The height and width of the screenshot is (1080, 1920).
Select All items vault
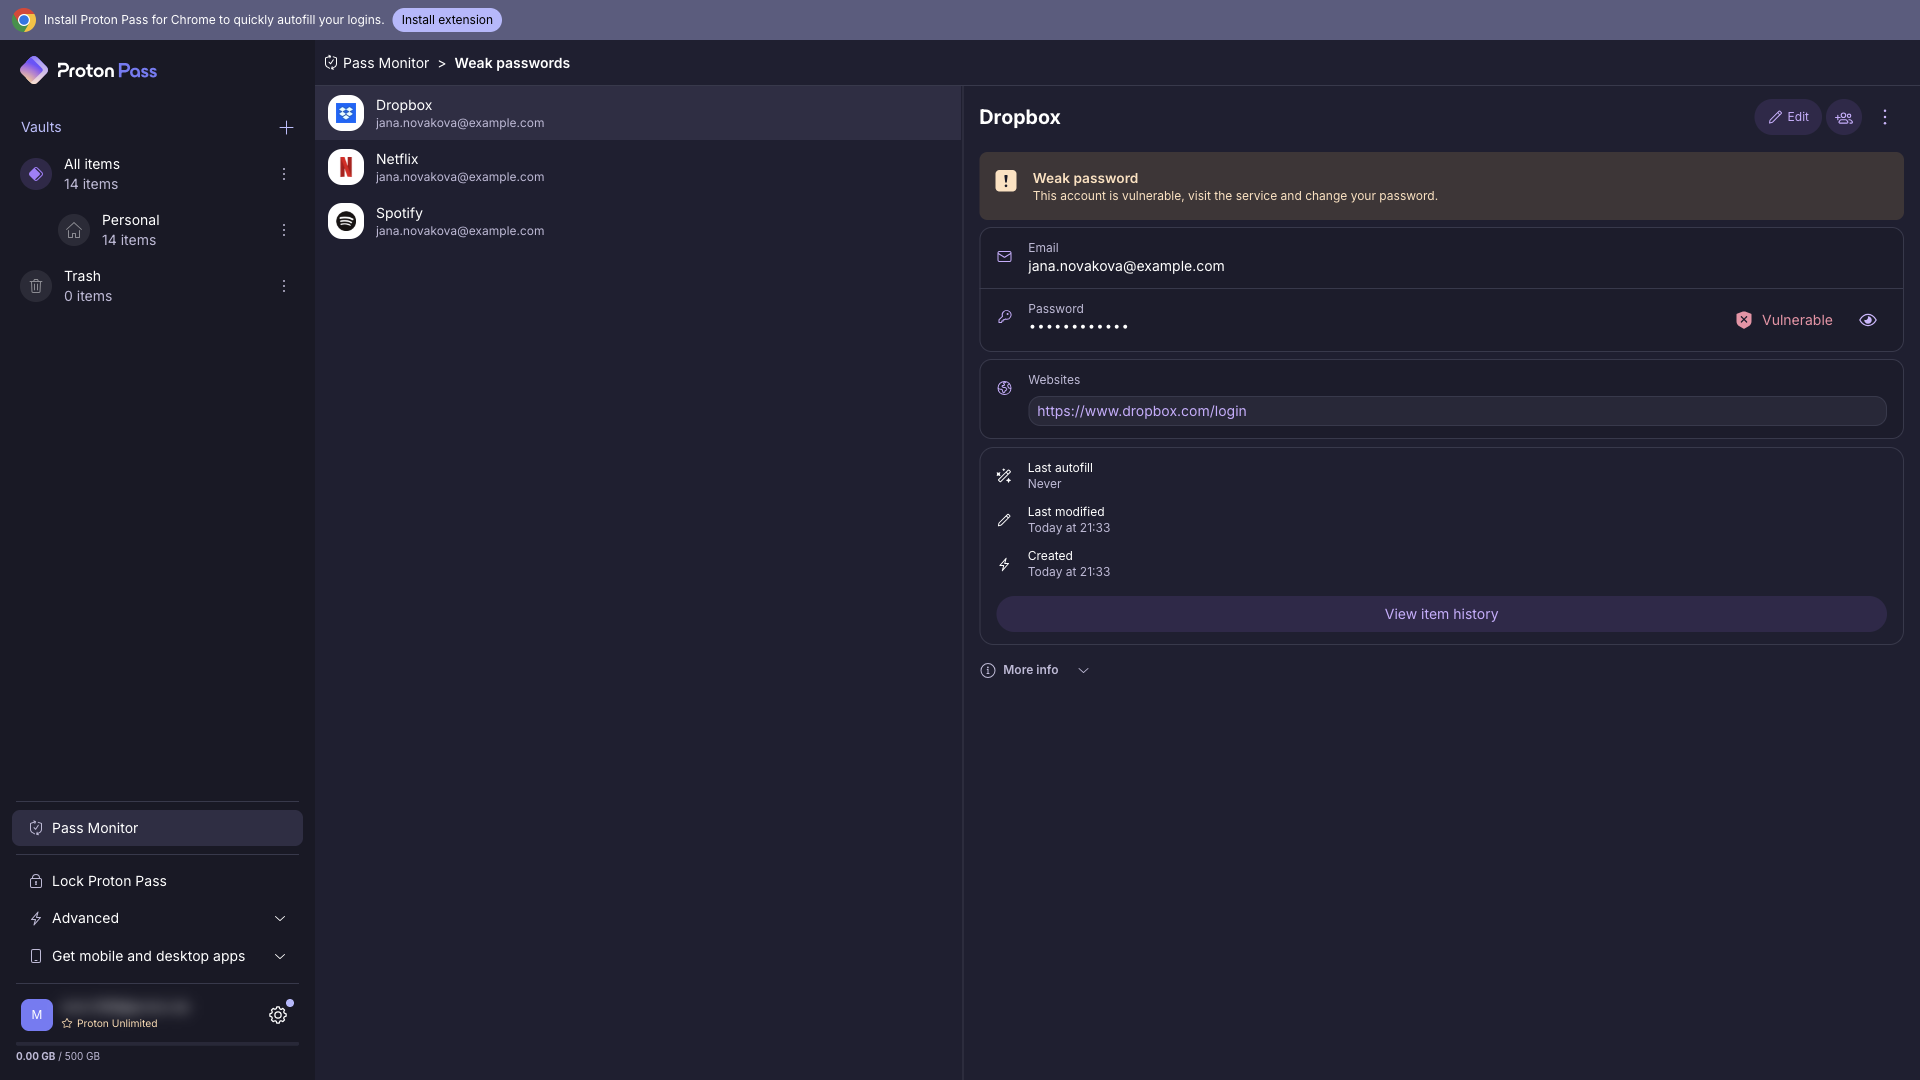[157, 174]
